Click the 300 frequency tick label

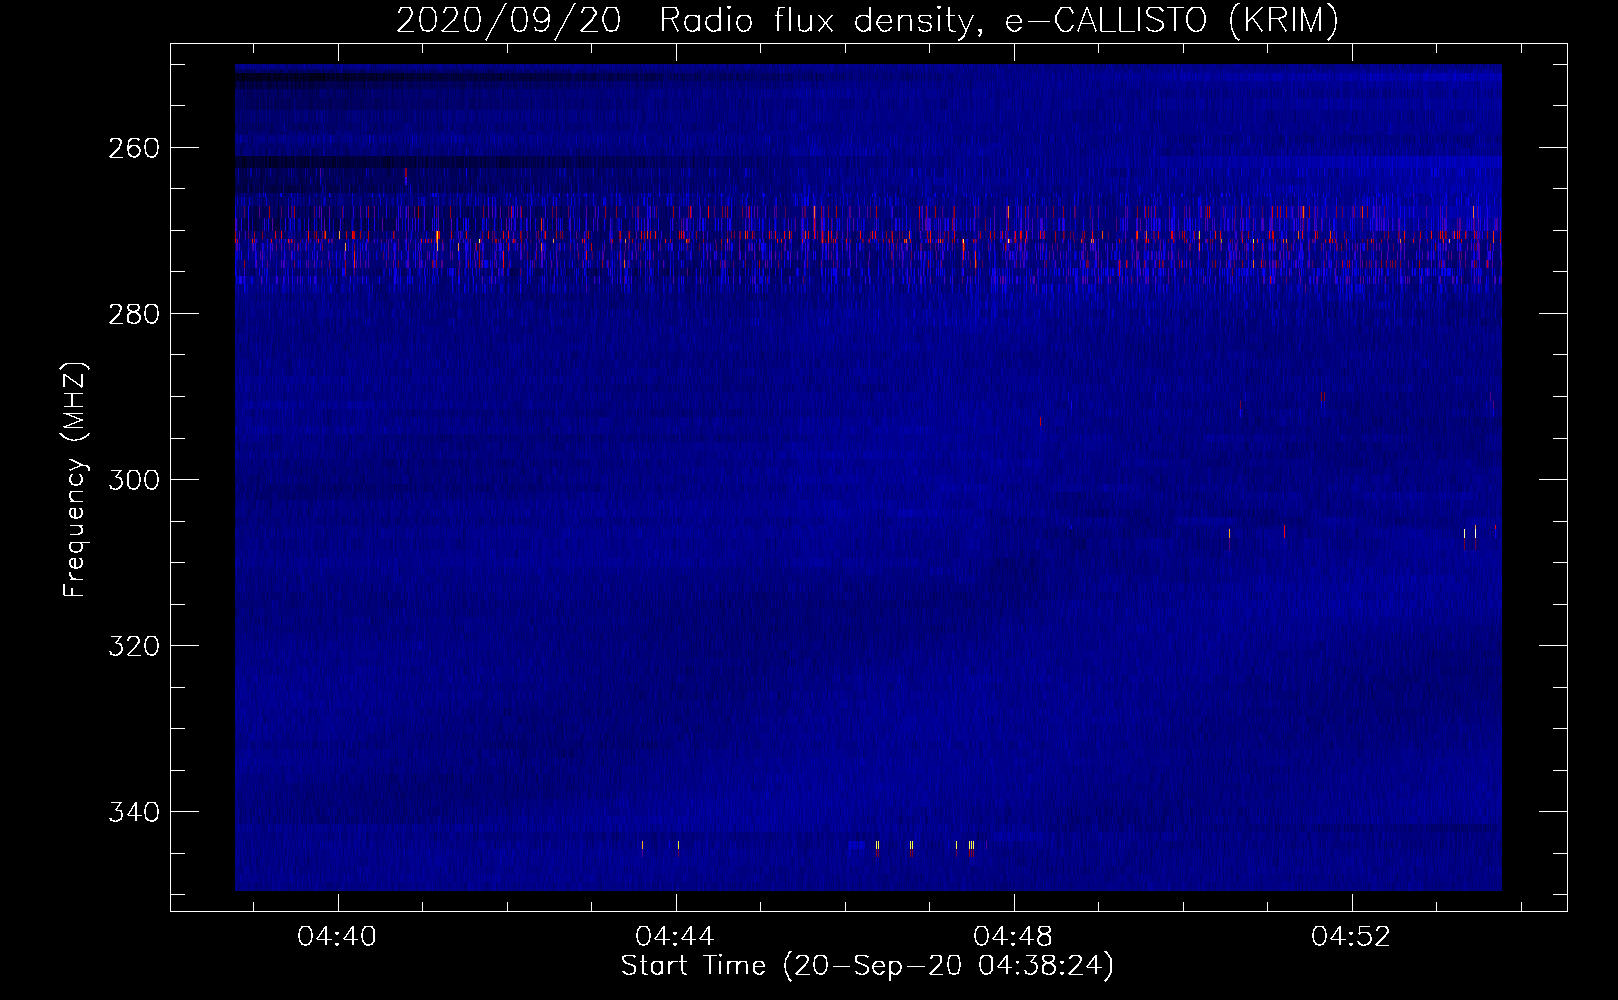pos(133,480)
